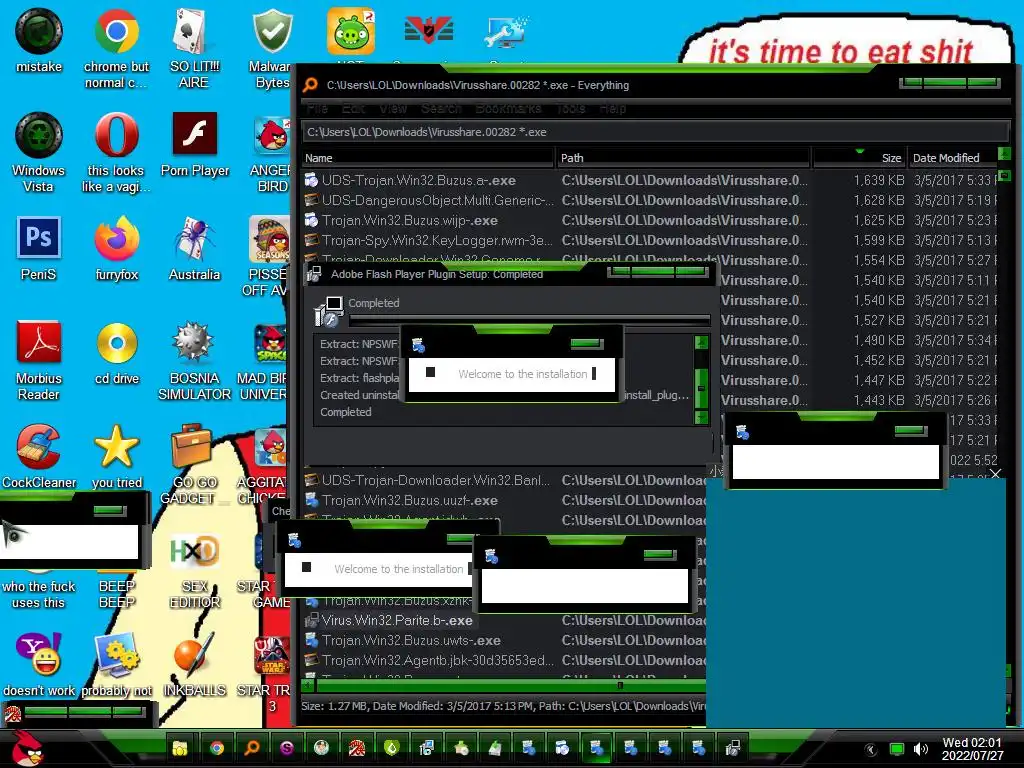Select 'UDS-Trojan.Win32.Buzus.a-.exe' row

pyautogui.click(x=650, y=180)
